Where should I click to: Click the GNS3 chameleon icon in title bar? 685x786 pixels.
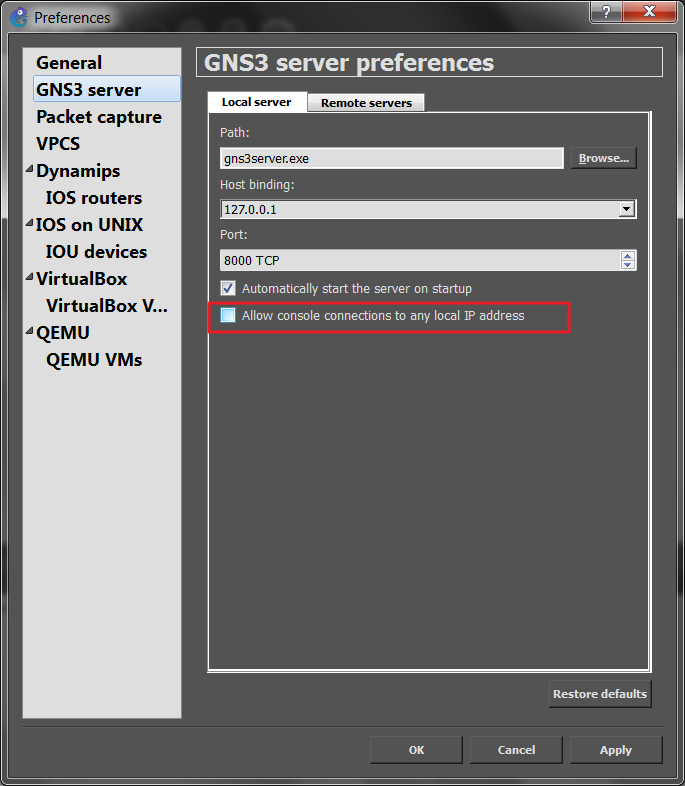tap(19, 18)
